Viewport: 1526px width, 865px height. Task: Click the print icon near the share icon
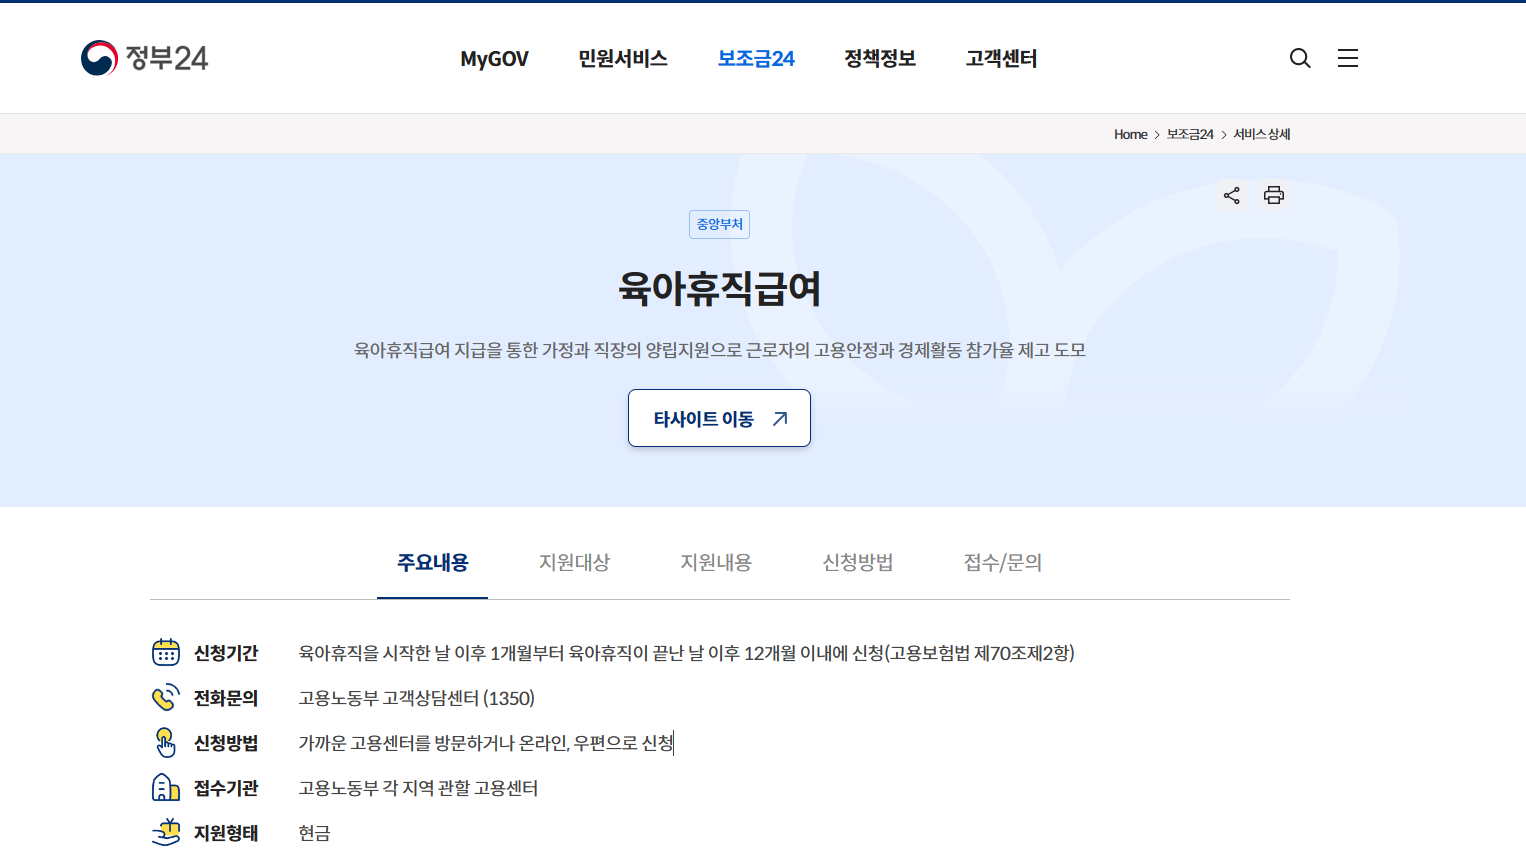1274,195
